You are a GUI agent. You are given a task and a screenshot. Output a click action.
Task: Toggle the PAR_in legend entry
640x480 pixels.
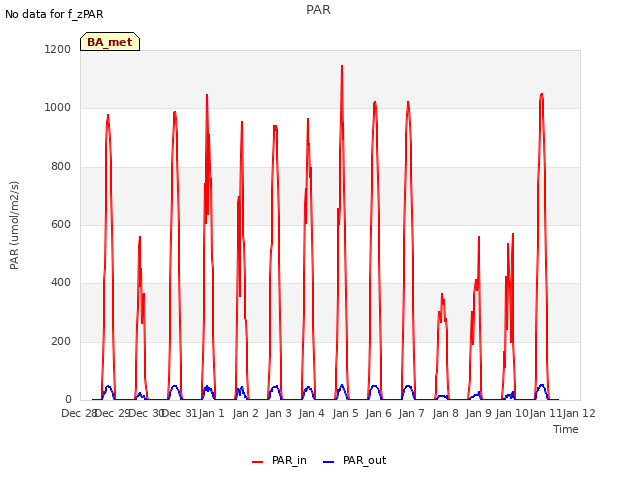(279, 460)
